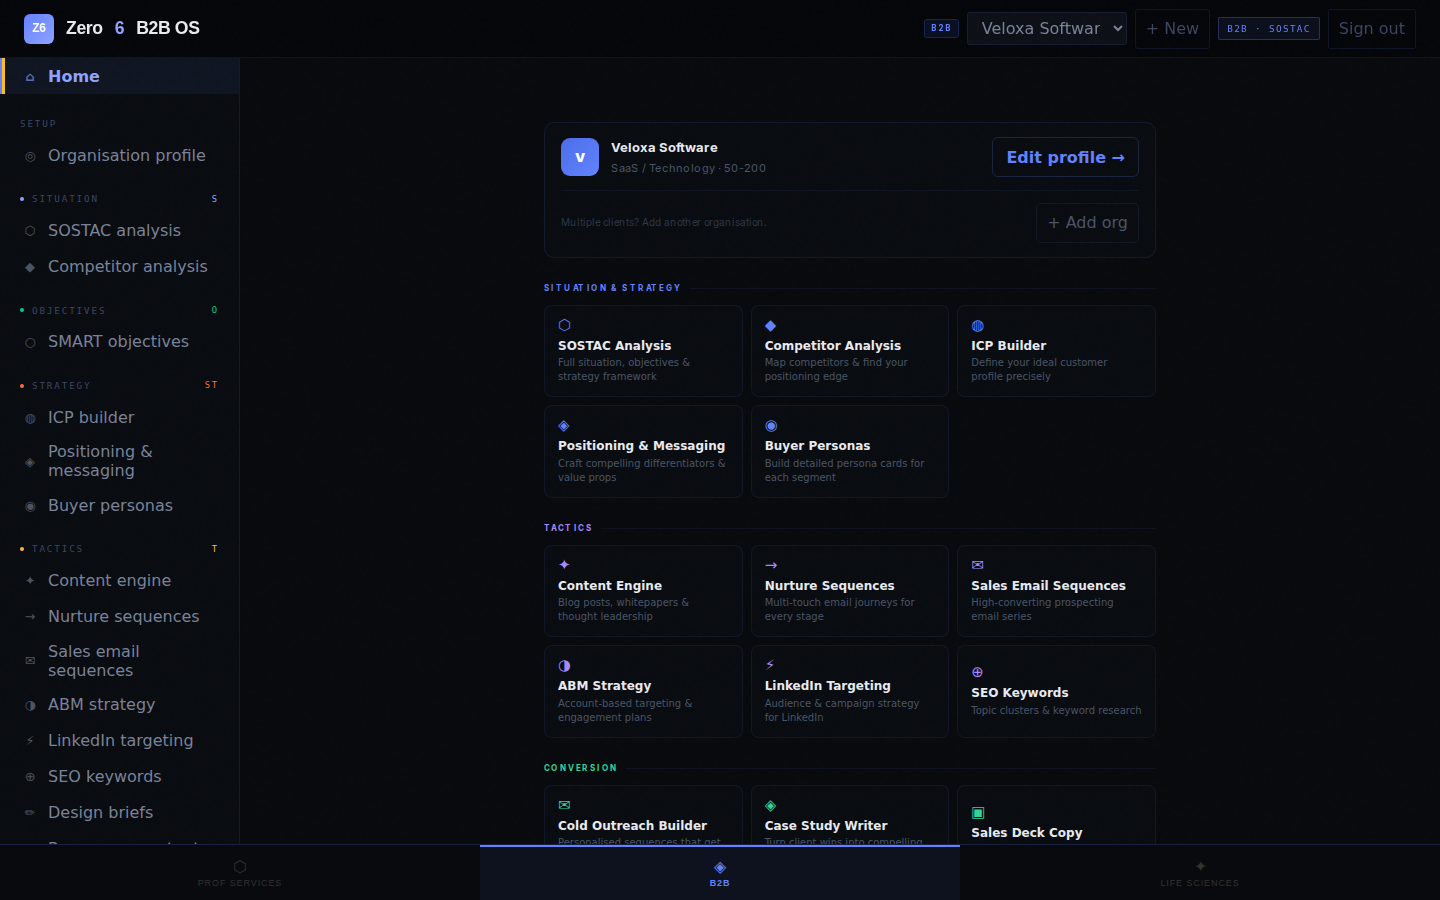Click the Buyer Personas card icon

pyautogui.click(x=770, y=426)
